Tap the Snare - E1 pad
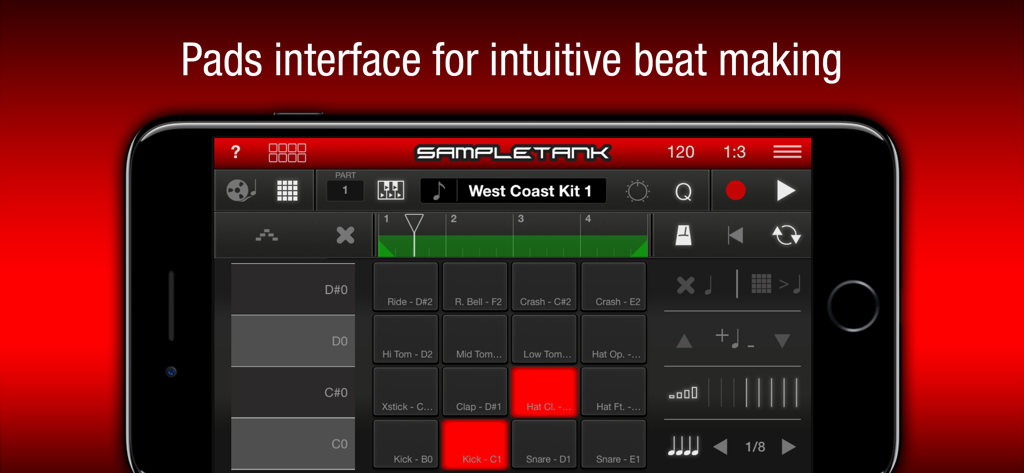 pos(613,444)
